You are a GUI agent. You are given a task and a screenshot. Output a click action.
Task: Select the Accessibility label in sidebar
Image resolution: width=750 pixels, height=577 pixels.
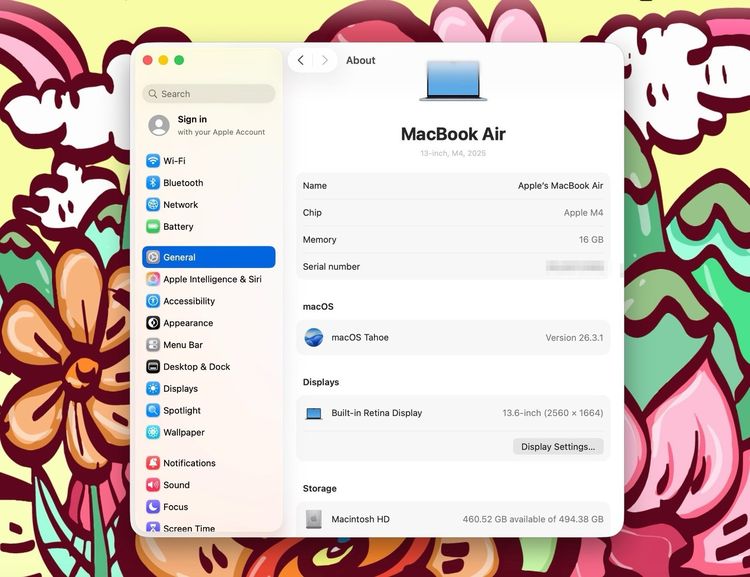pyautogui.click(x=189, y=301)
